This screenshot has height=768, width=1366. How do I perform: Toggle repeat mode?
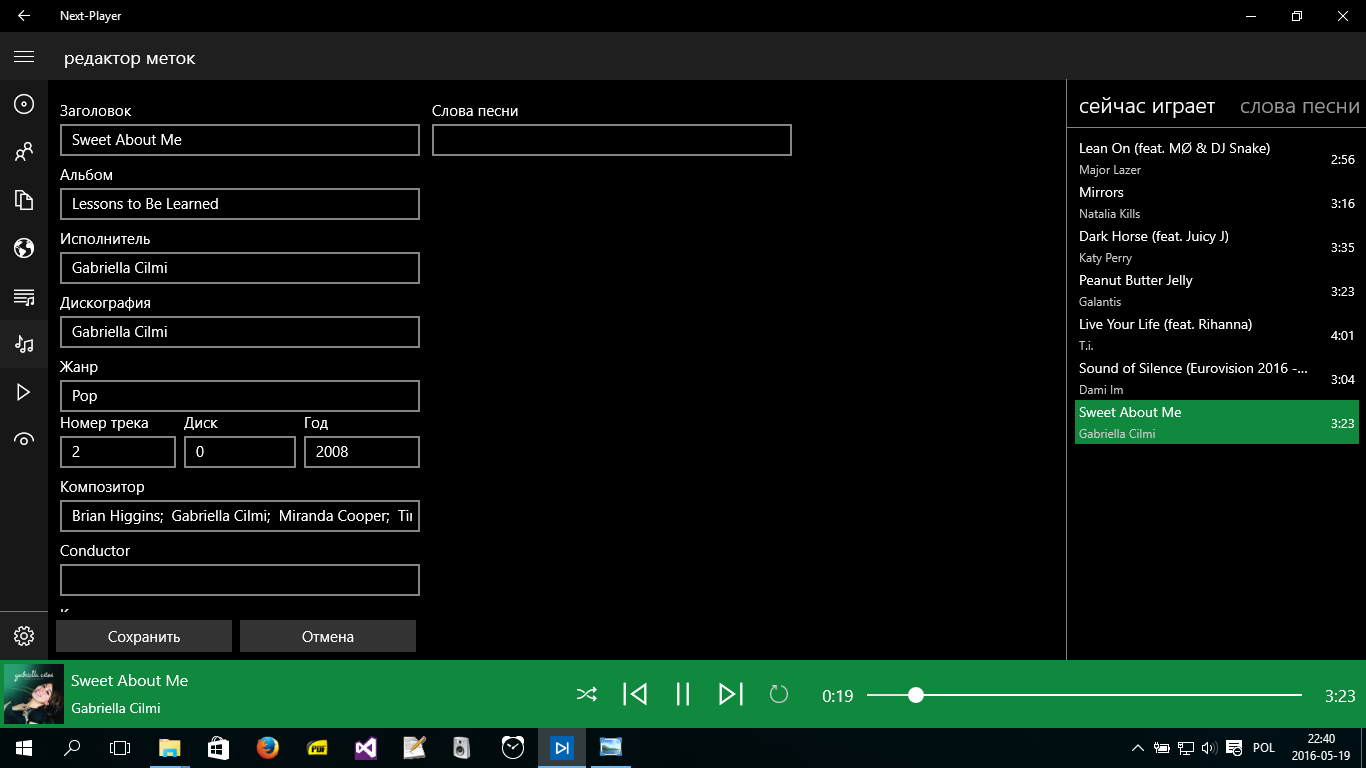(779, 694)
